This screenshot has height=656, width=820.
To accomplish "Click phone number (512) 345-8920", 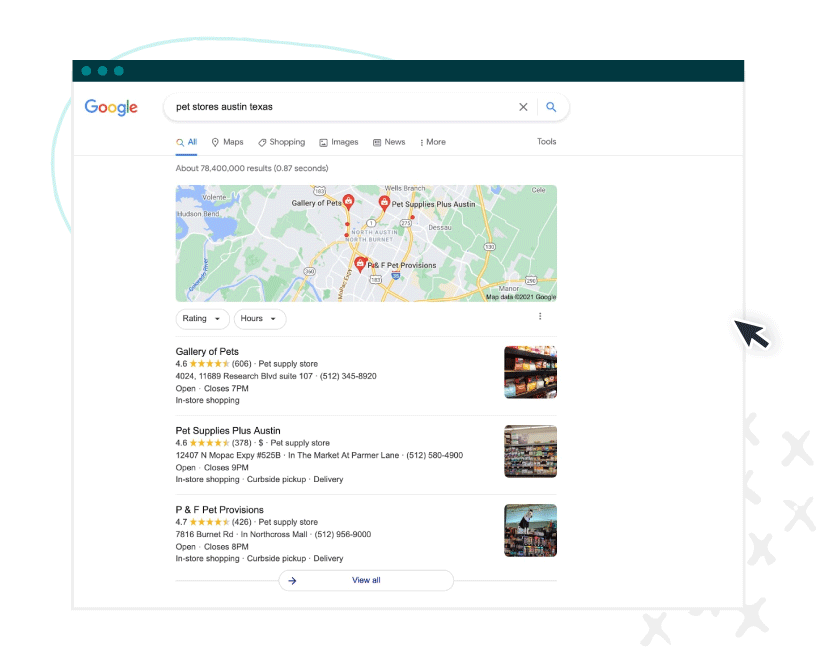I will pyautogui.click(x=348, y=376).
